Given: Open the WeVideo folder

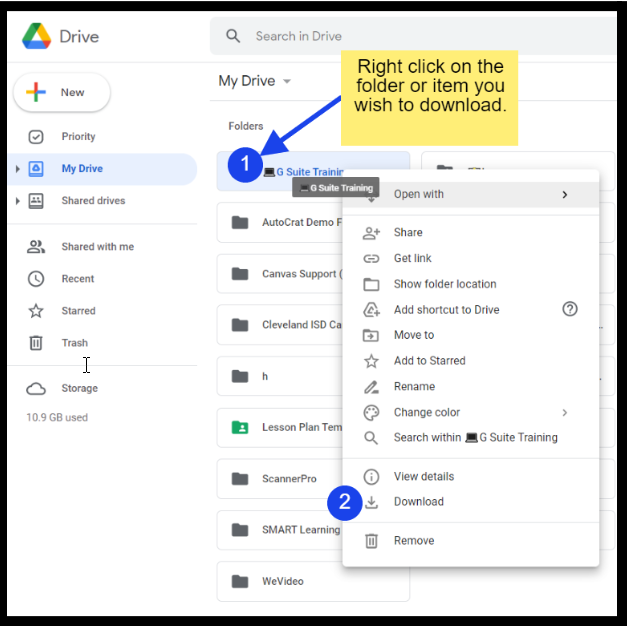Looking at the screenshot, I should tap(282, 581).
